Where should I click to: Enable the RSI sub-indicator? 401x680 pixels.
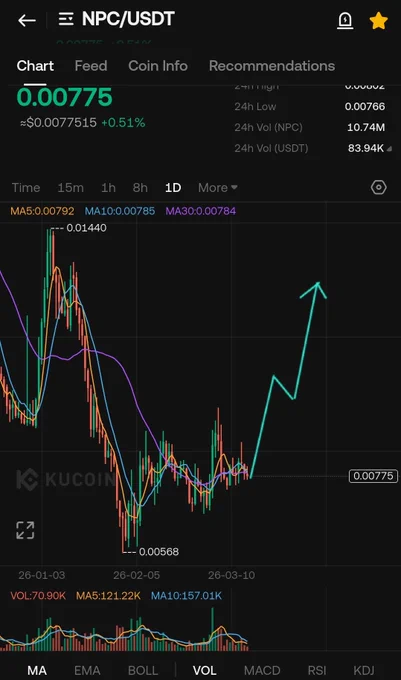tap(317, 670)
